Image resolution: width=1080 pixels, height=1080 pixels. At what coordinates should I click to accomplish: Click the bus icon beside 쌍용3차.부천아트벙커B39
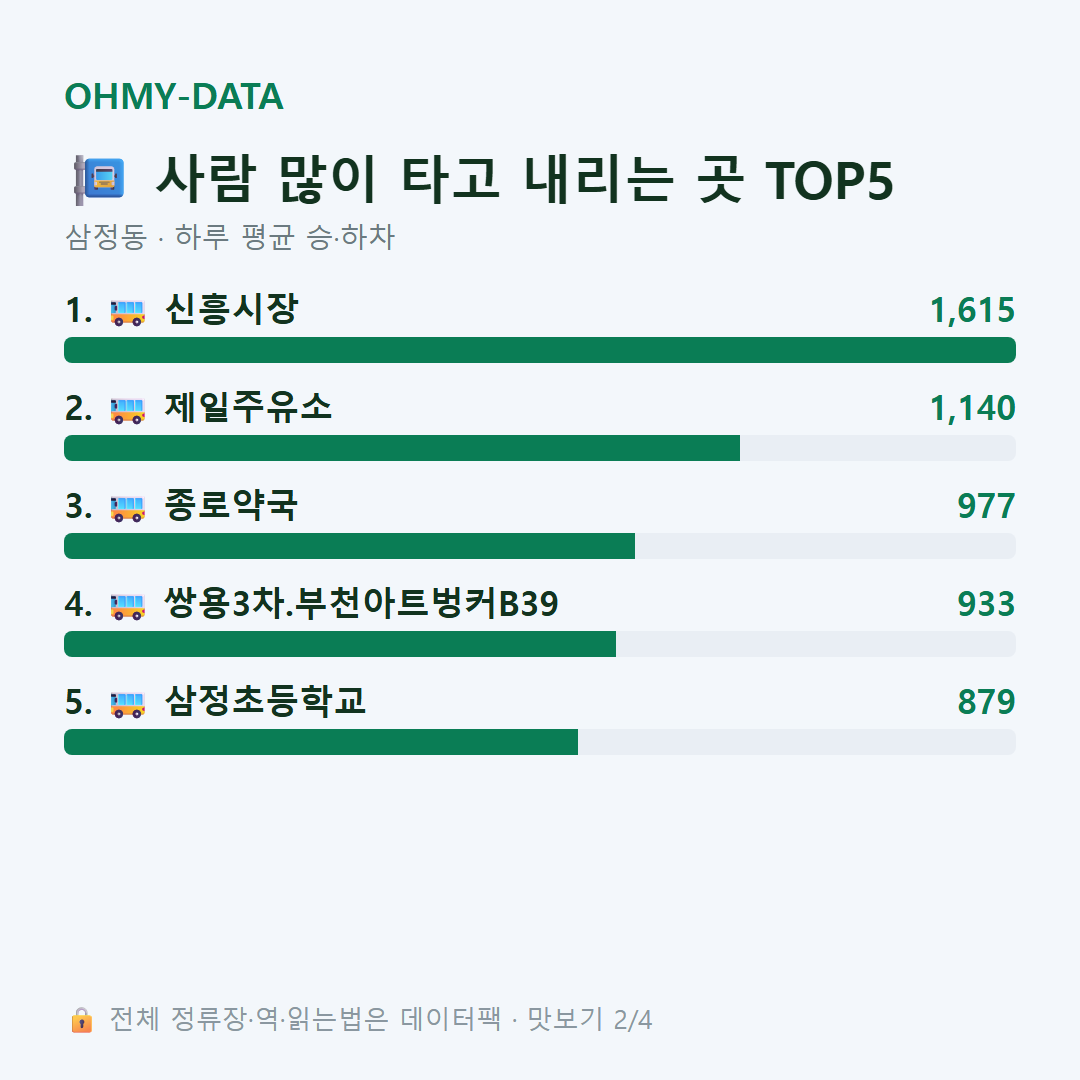(x=128, y=606)
